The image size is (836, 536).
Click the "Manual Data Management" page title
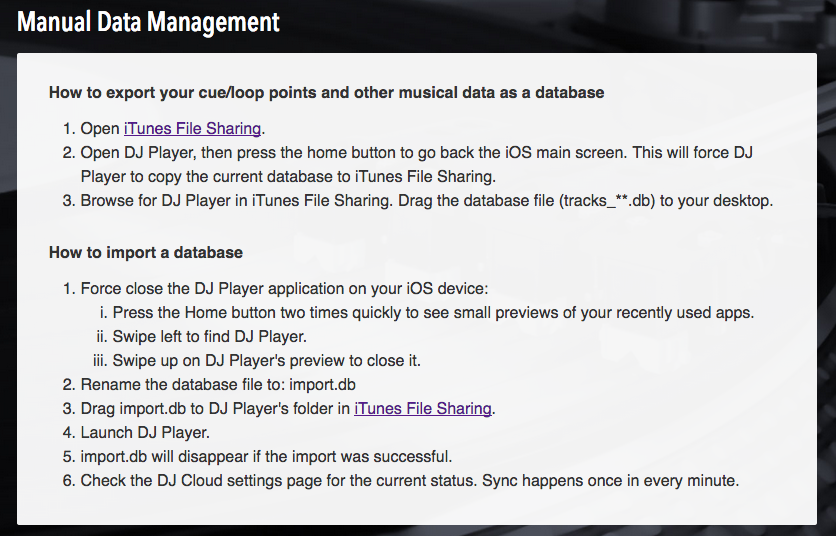click(148, 22)
